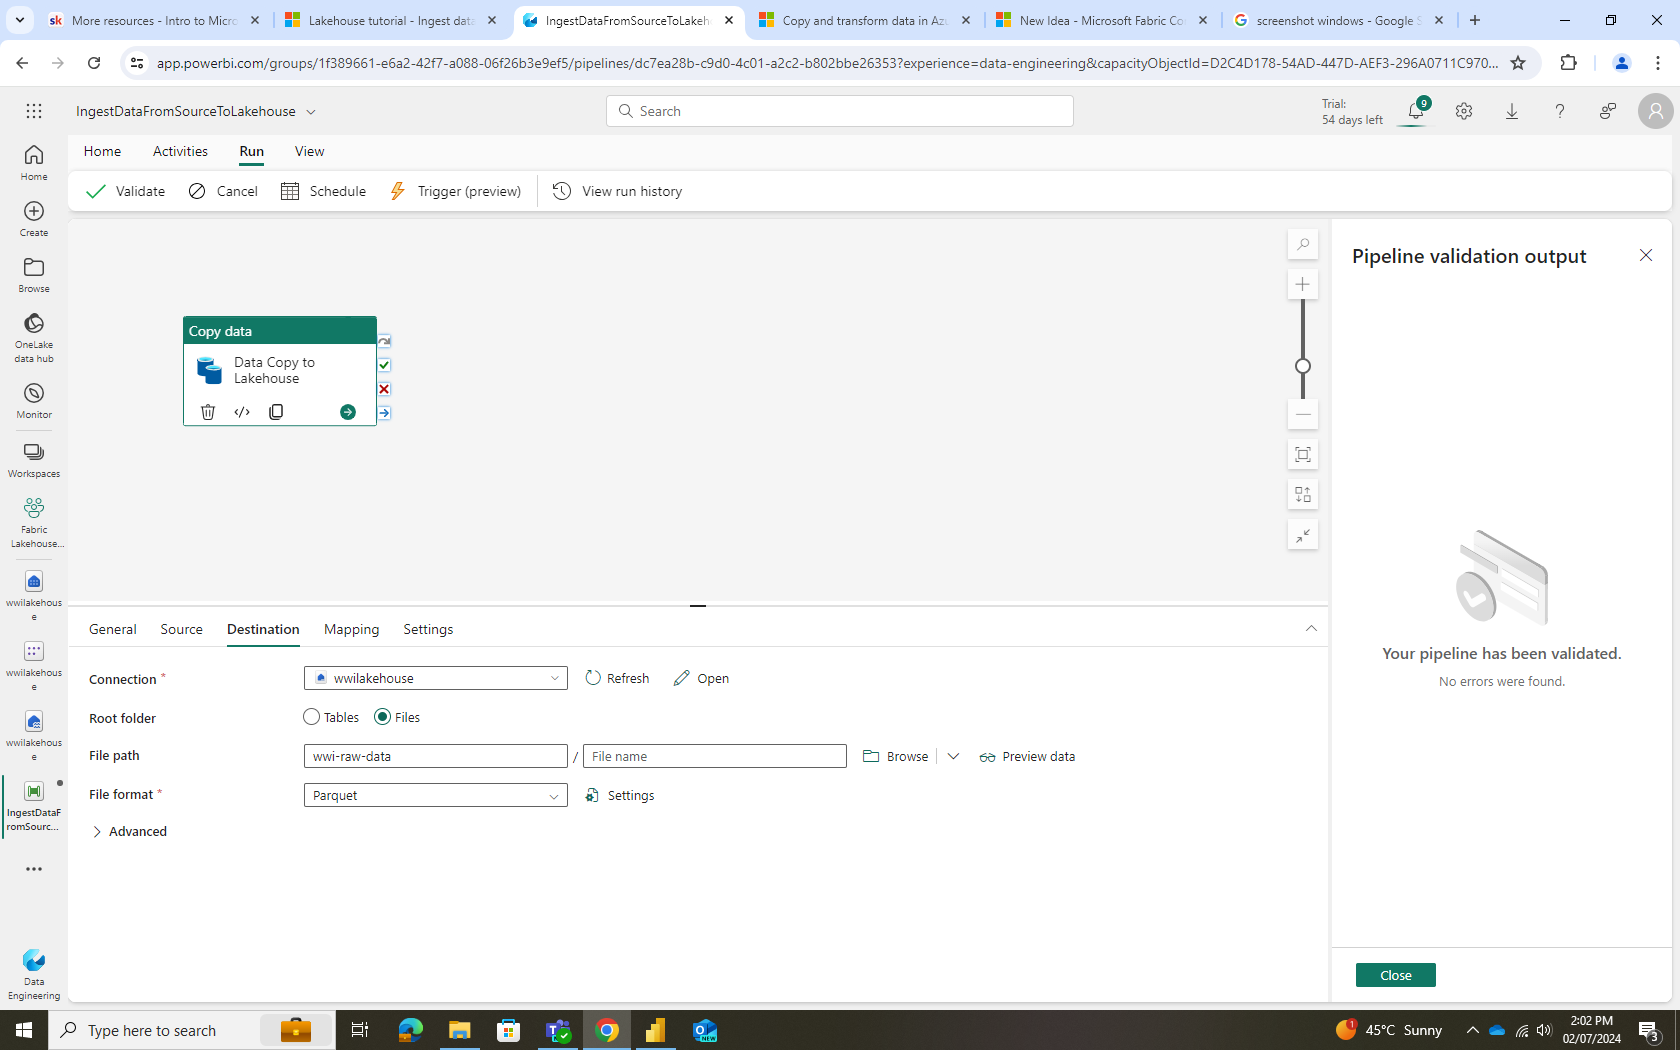Click Close in validation output pane
Screen dimensions: 1680x1050
pyautogui.click(x=1396, y=975)
